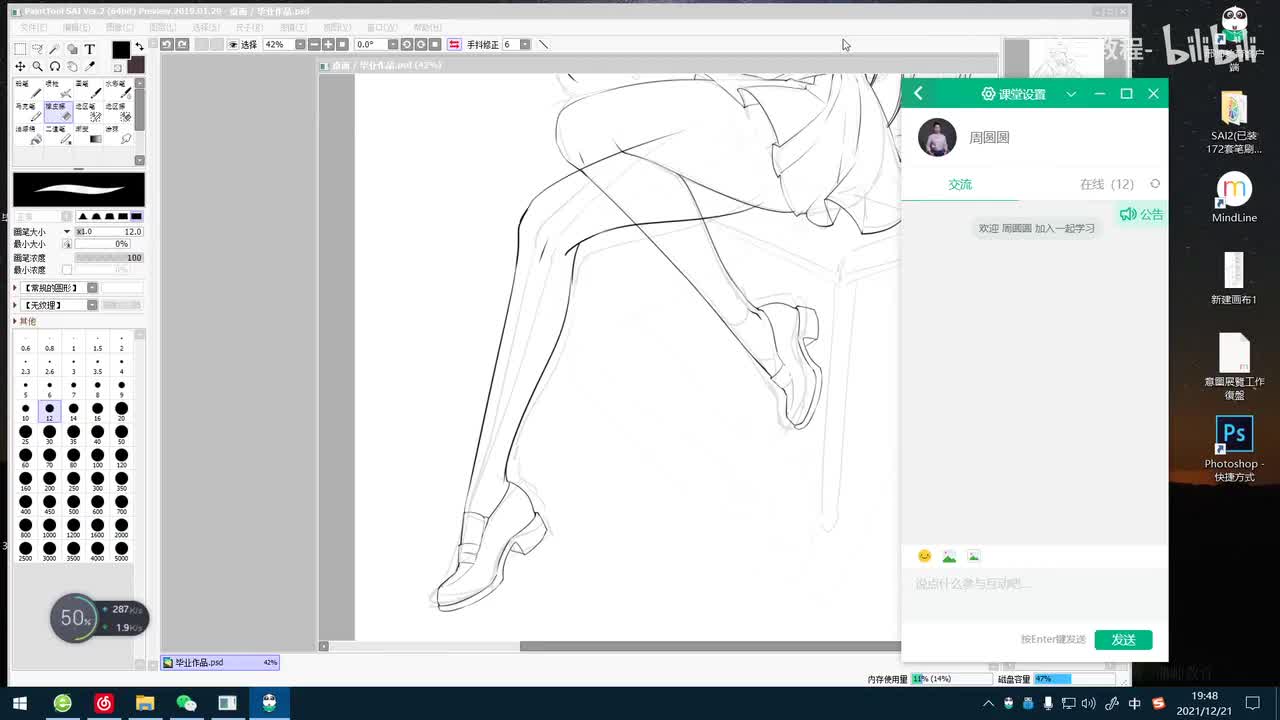Switch to the 交流 chat tab

(960, 184)
